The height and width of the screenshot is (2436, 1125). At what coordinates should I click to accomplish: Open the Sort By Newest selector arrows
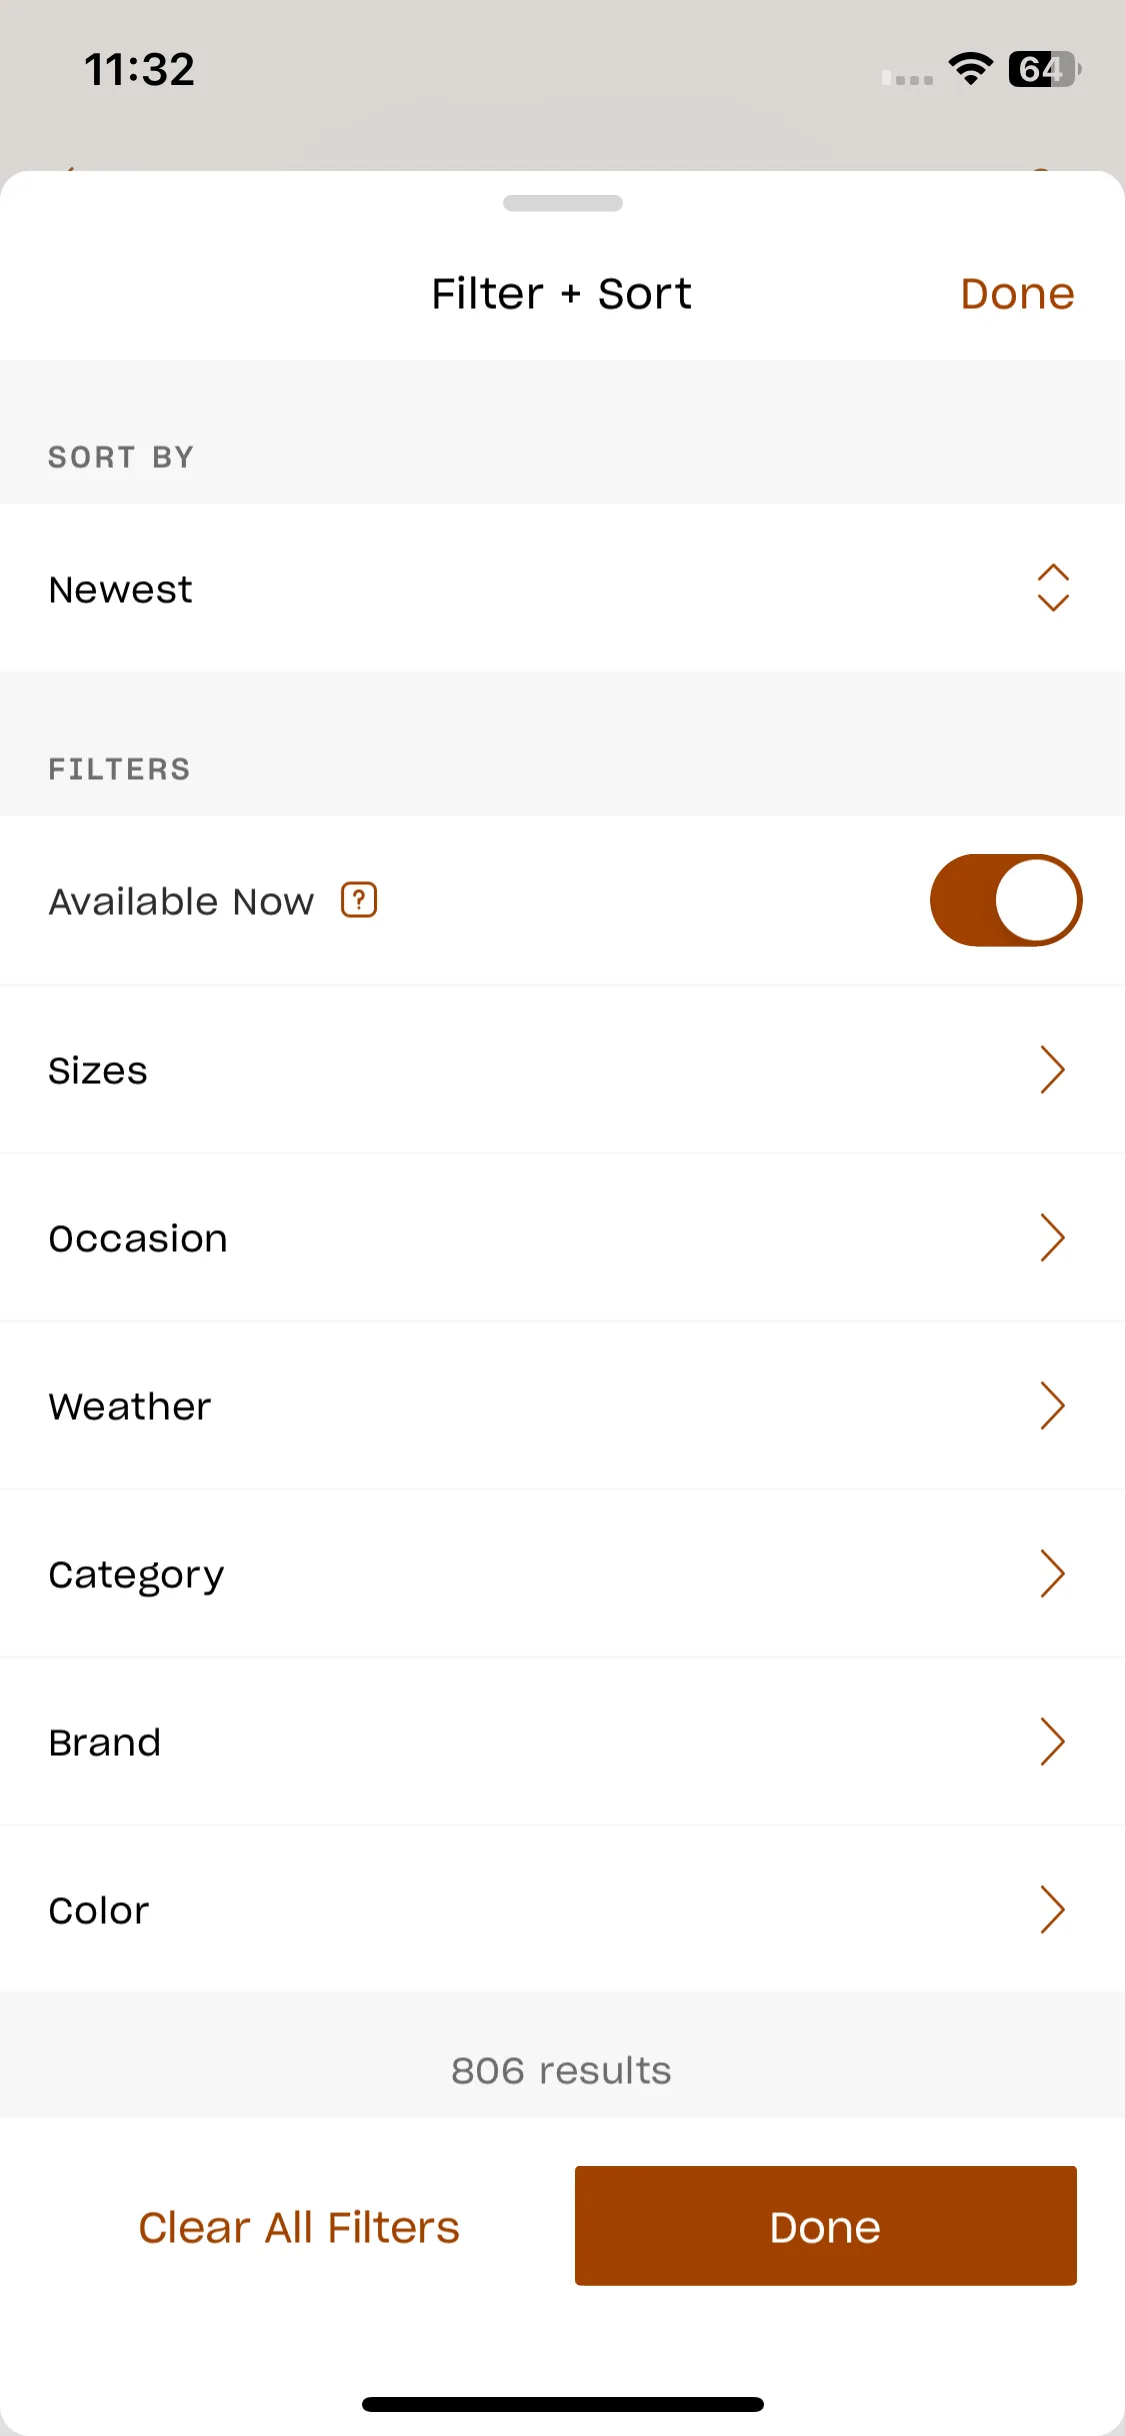click(x=1053, y=588)
